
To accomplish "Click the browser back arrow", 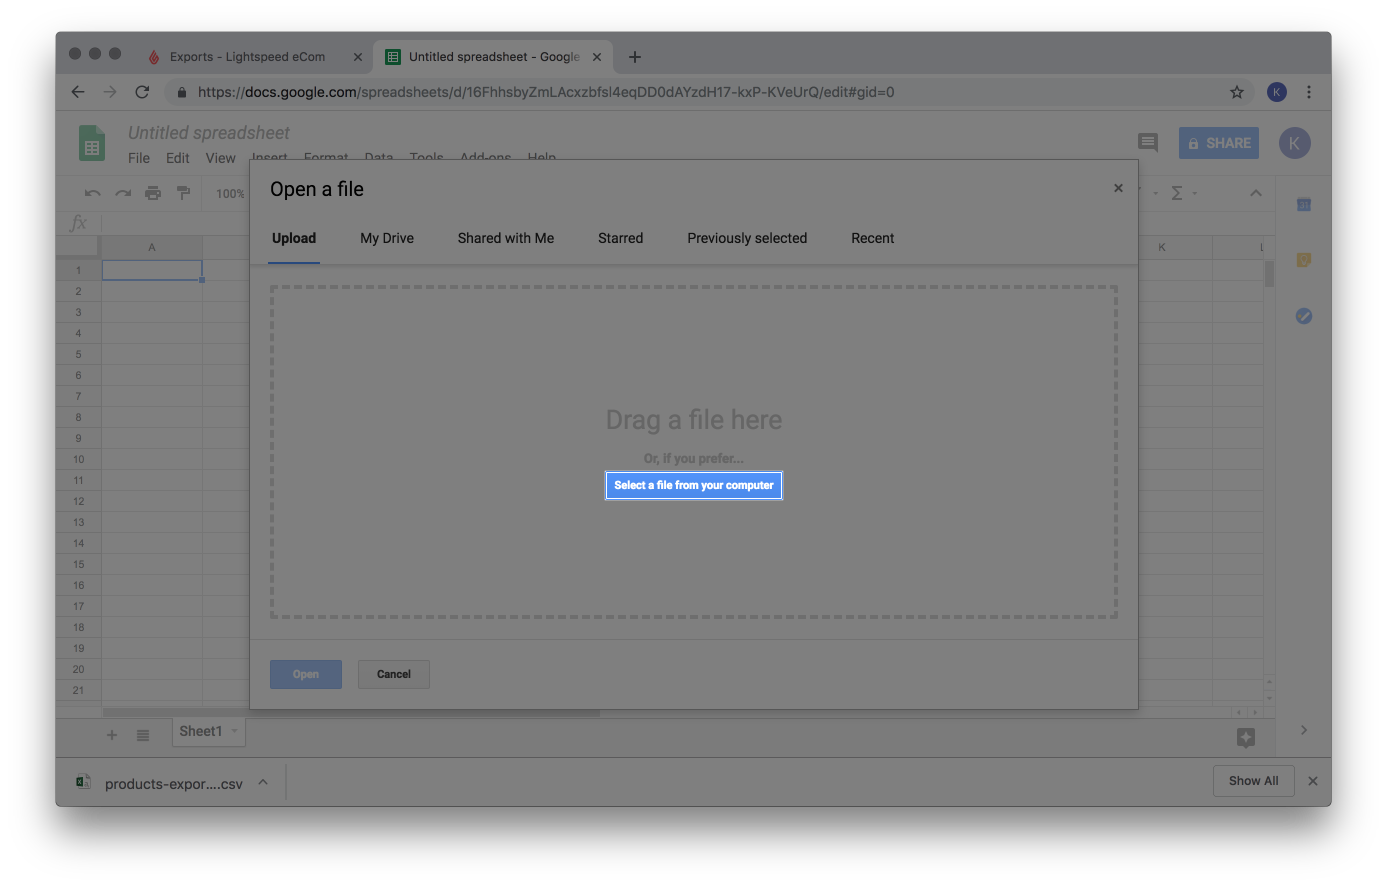I will click(78, 92).
